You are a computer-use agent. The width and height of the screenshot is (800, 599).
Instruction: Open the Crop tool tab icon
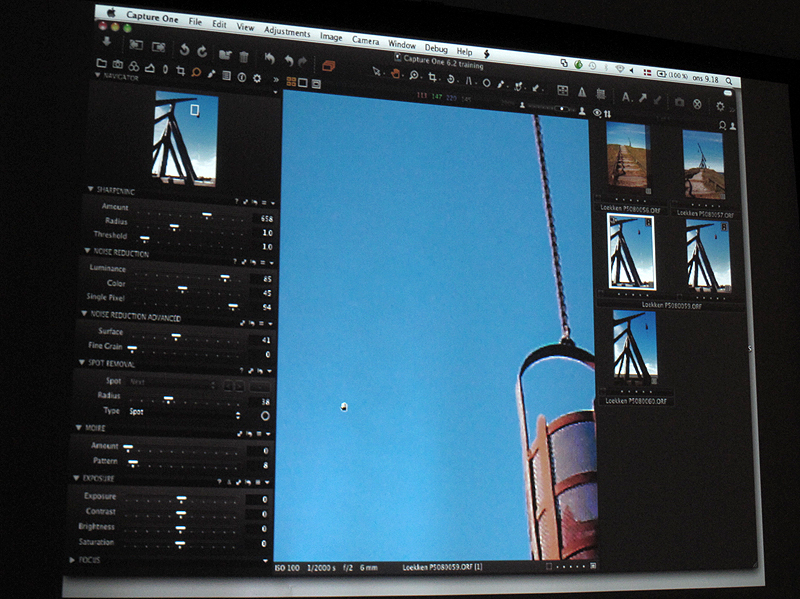(x=180, y=70)
